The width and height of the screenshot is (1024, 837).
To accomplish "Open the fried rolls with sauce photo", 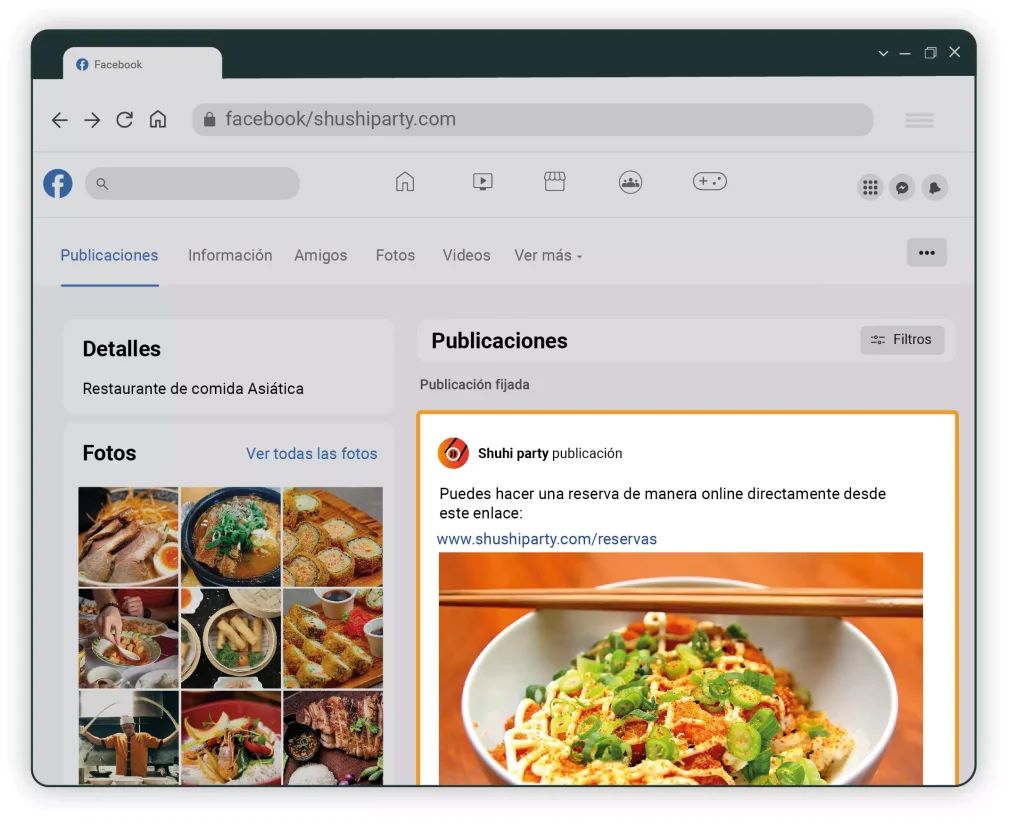I will [x=333, y=639].
